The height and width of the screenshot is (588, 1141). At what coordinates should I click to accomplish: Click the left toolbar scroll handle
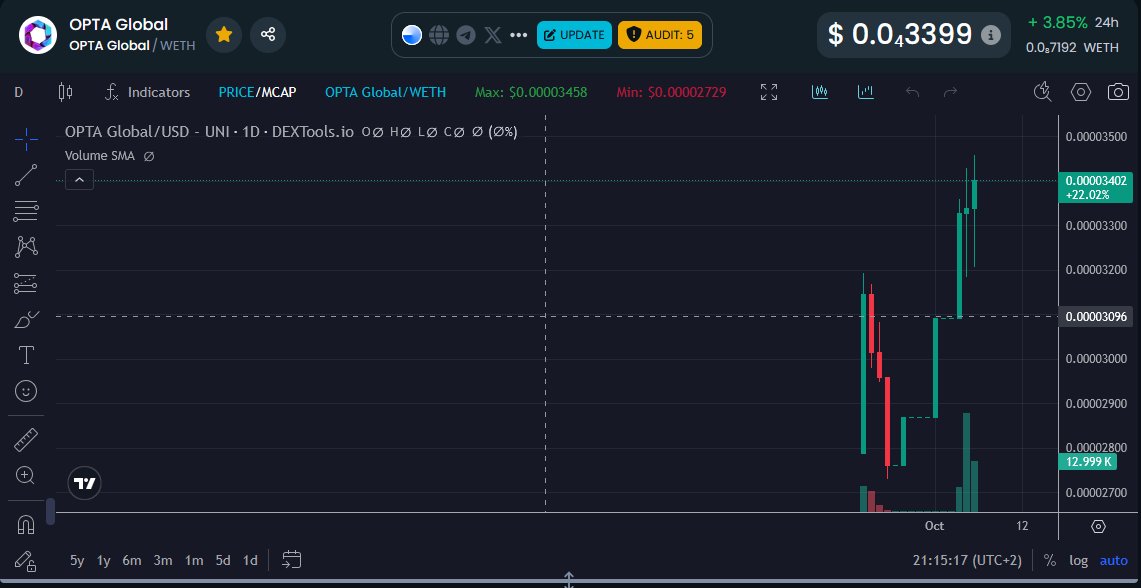(x=50, y=512)
